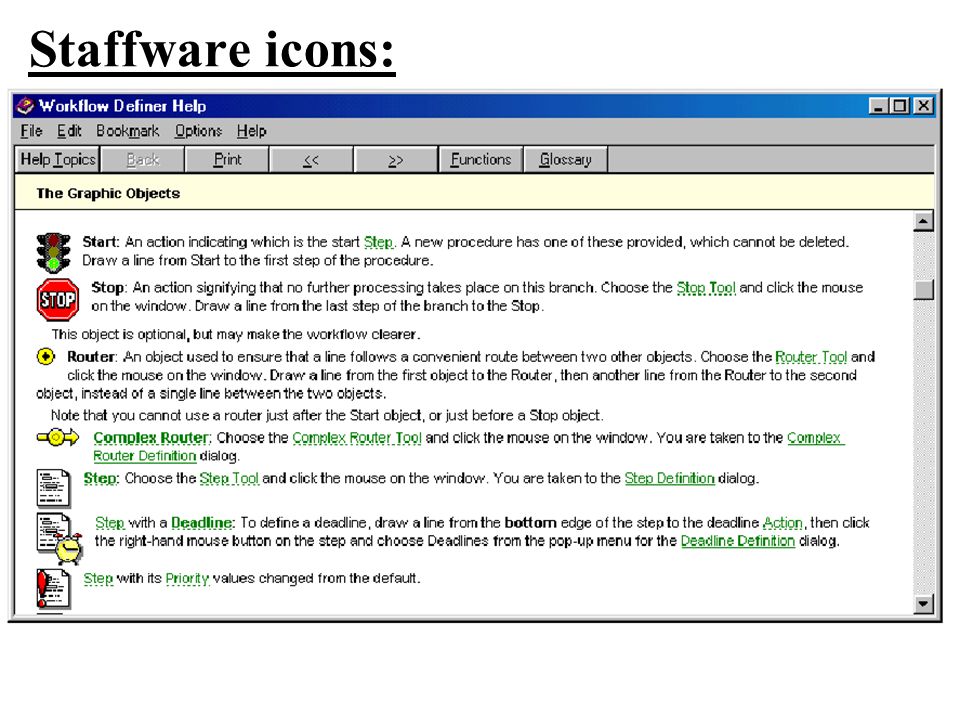
Task: Minimize the Workflow Definer Help window
Action: 879,106
